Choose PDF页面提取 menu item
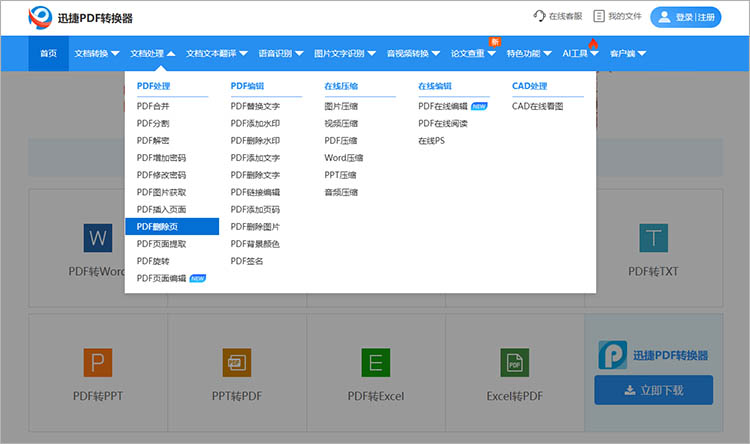 coord(161,244)
